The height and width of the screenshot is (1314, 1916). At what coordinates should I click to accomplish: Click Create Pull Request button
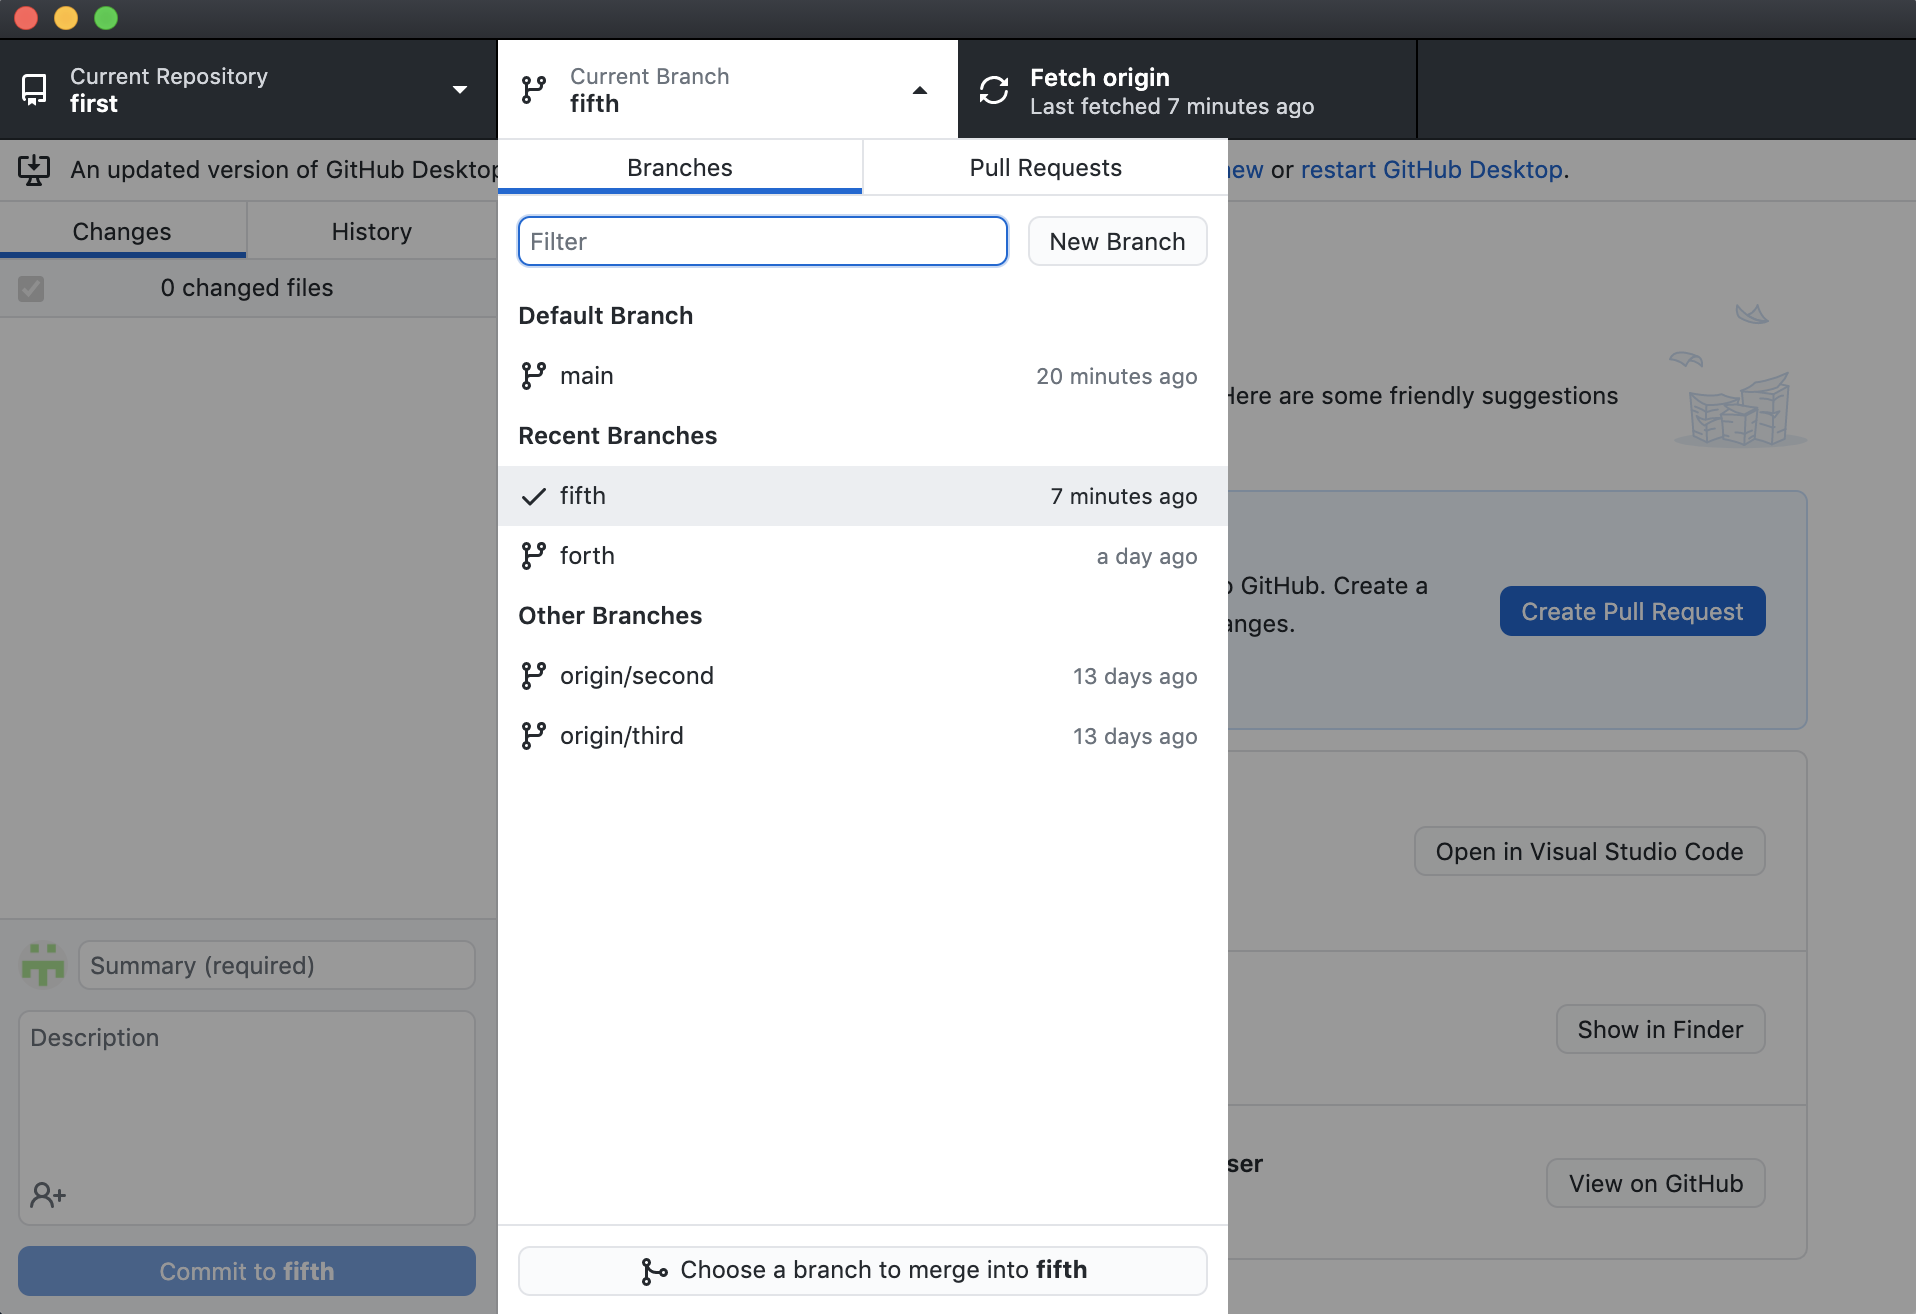point(1632,611)
